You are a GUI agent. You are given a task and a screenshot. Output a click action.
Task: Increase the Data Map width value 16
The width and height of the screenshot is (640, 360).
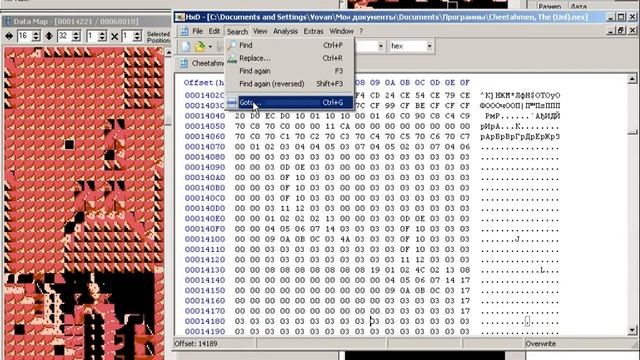click(x=36, y=33)
